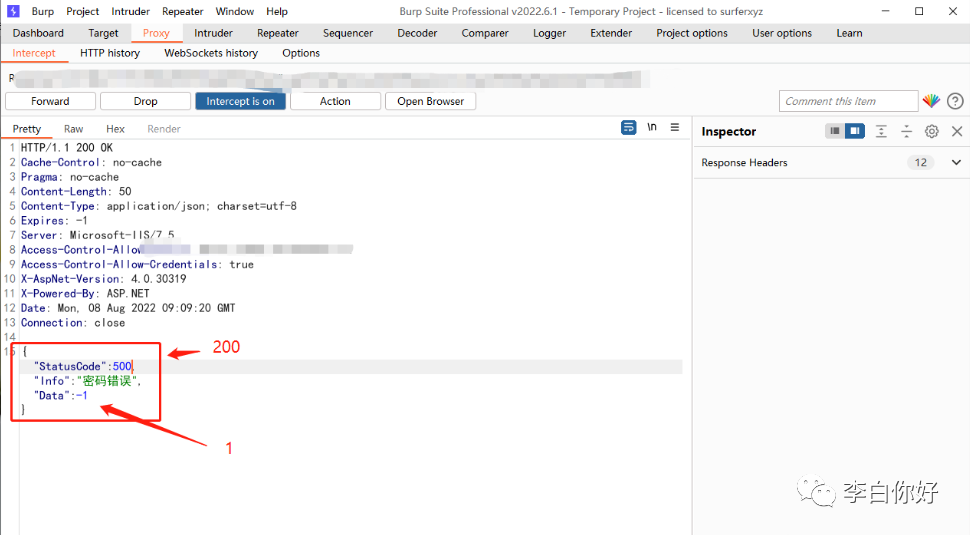Switch to WebSockets history sub-tab
970x535 pixels.
pos(211,53)
